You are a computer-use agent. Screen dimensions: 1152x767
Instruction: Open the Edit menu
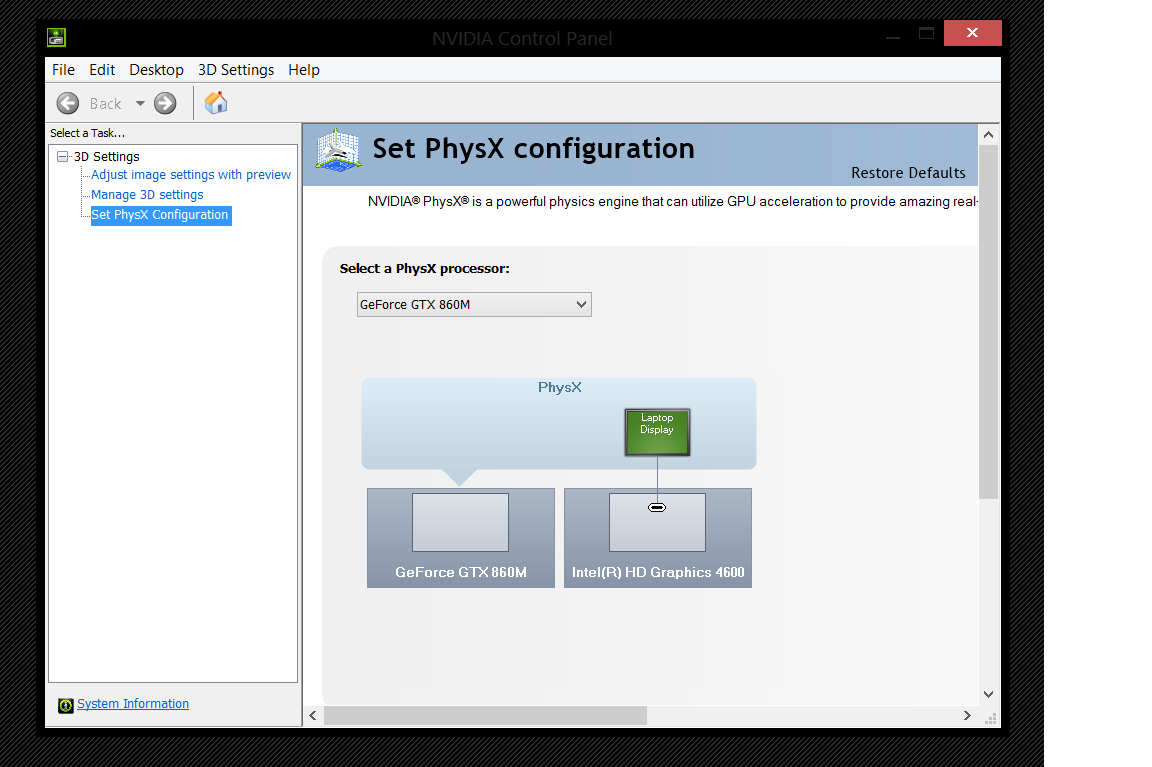tap(102, 70)
